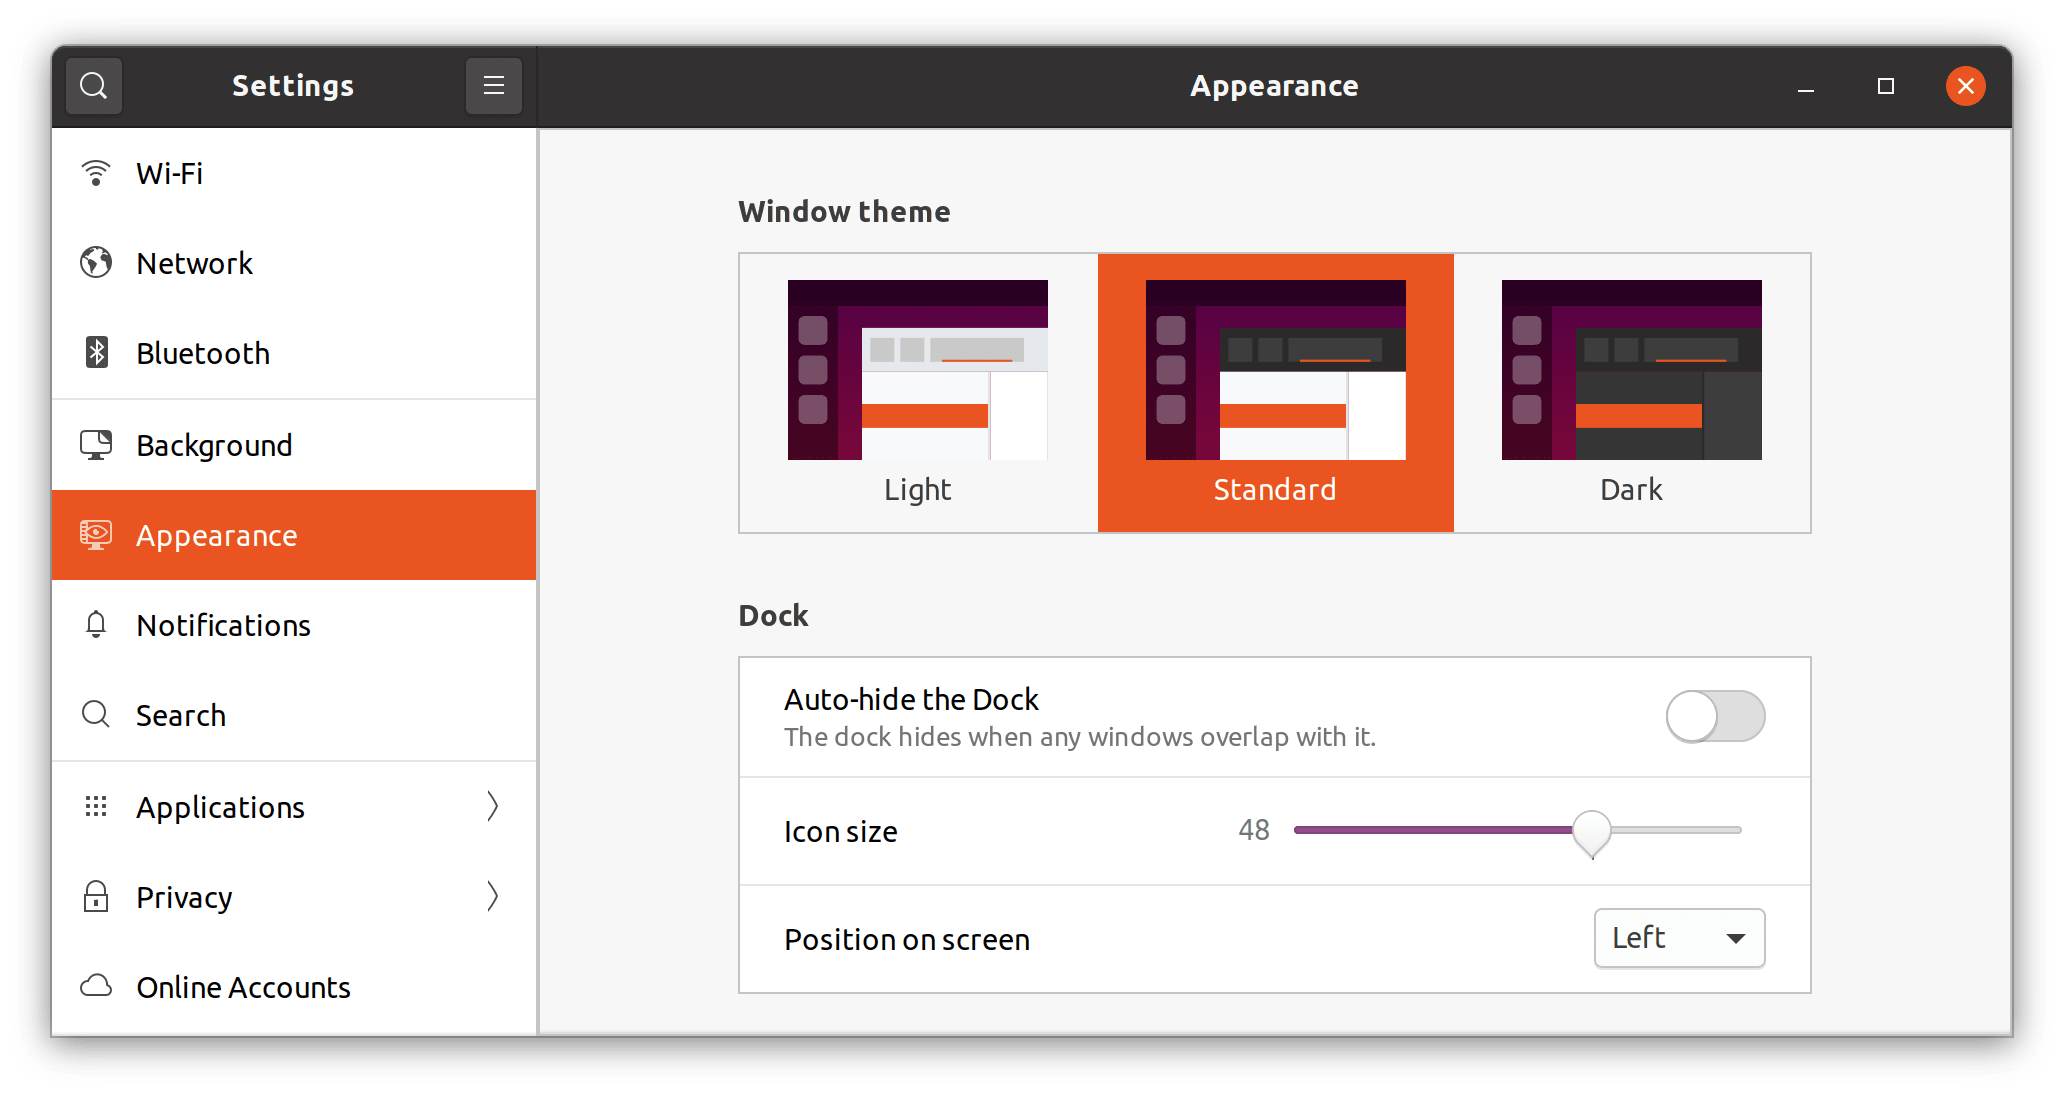The image size is (2064, 1094).
Task: Select the Light window theme
Action: coord(916,389)
